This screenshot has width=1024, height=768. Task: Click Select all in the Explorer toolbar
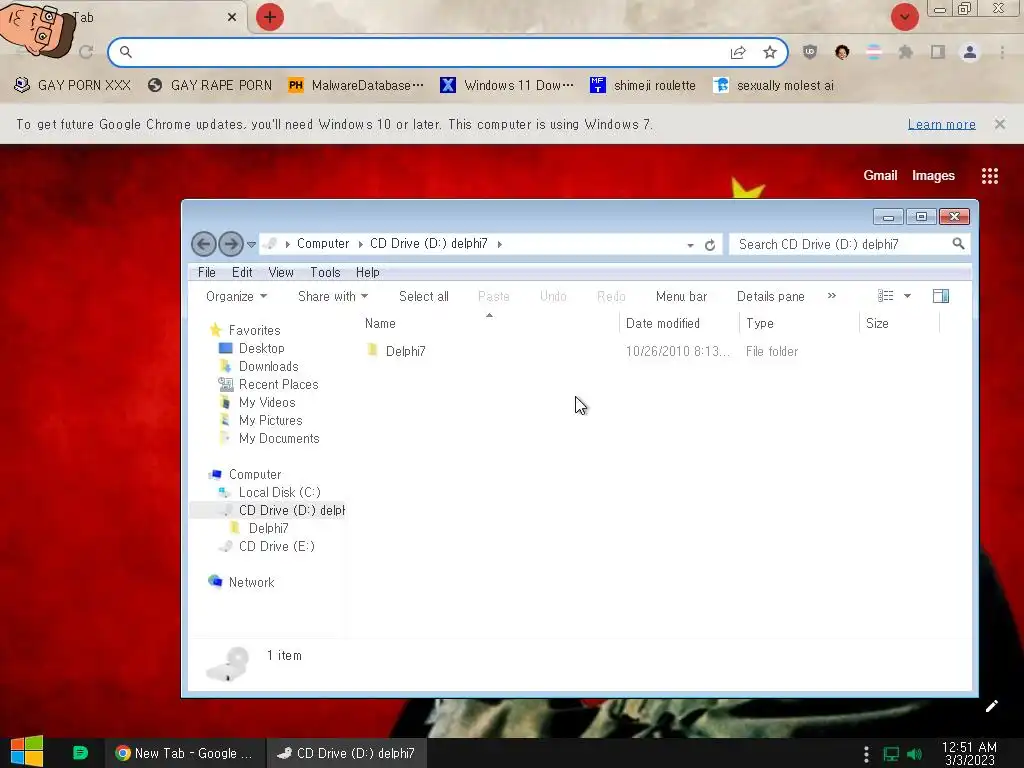(423, 296)
